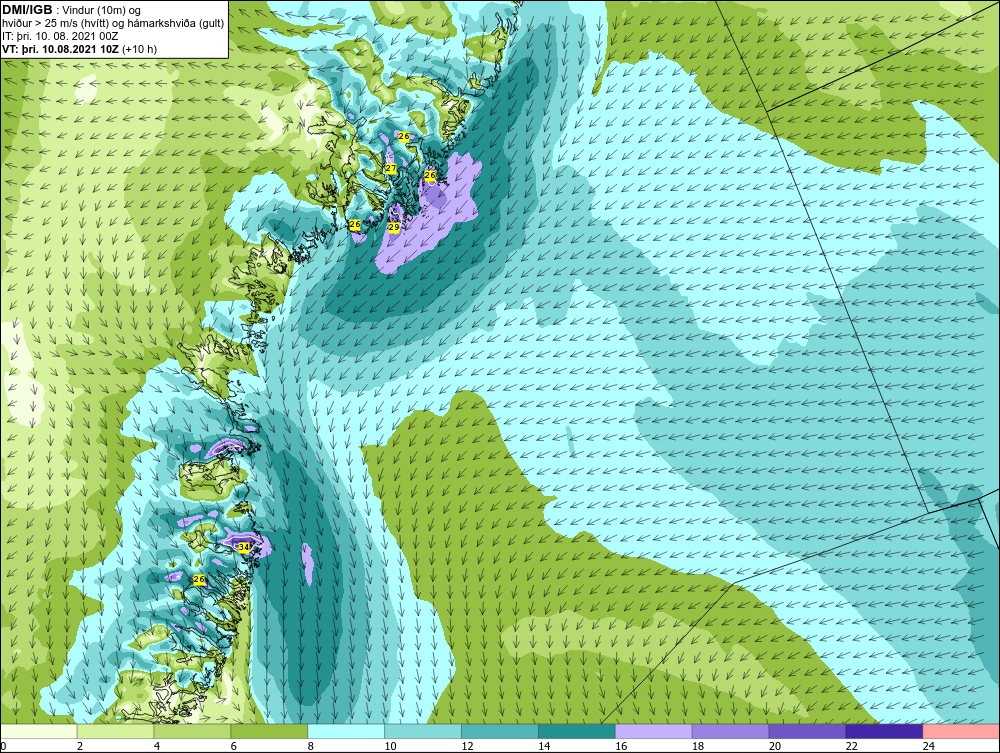Click the legend scale number 6
The width and height of the screenshot is (1000, 753).
click(x=233, y=746)
